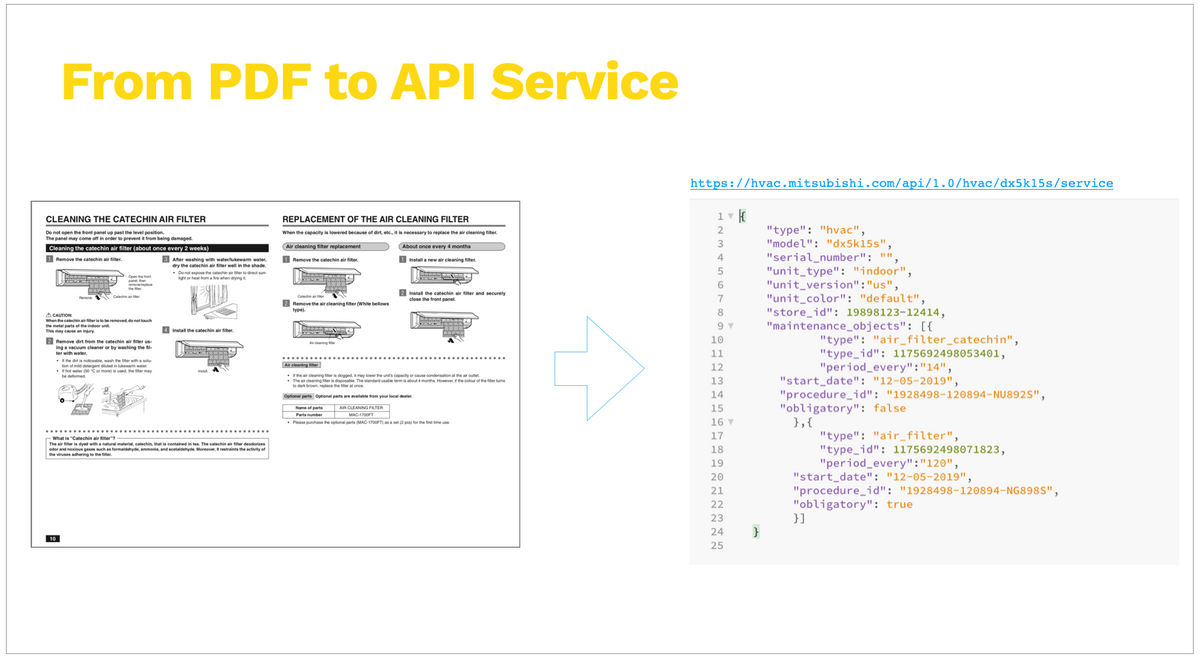Click the "unit_color": "default" line
Image resolution: width=1200 pixels, height=660 pixels.
pyautogui.click(x=847, y=298)
